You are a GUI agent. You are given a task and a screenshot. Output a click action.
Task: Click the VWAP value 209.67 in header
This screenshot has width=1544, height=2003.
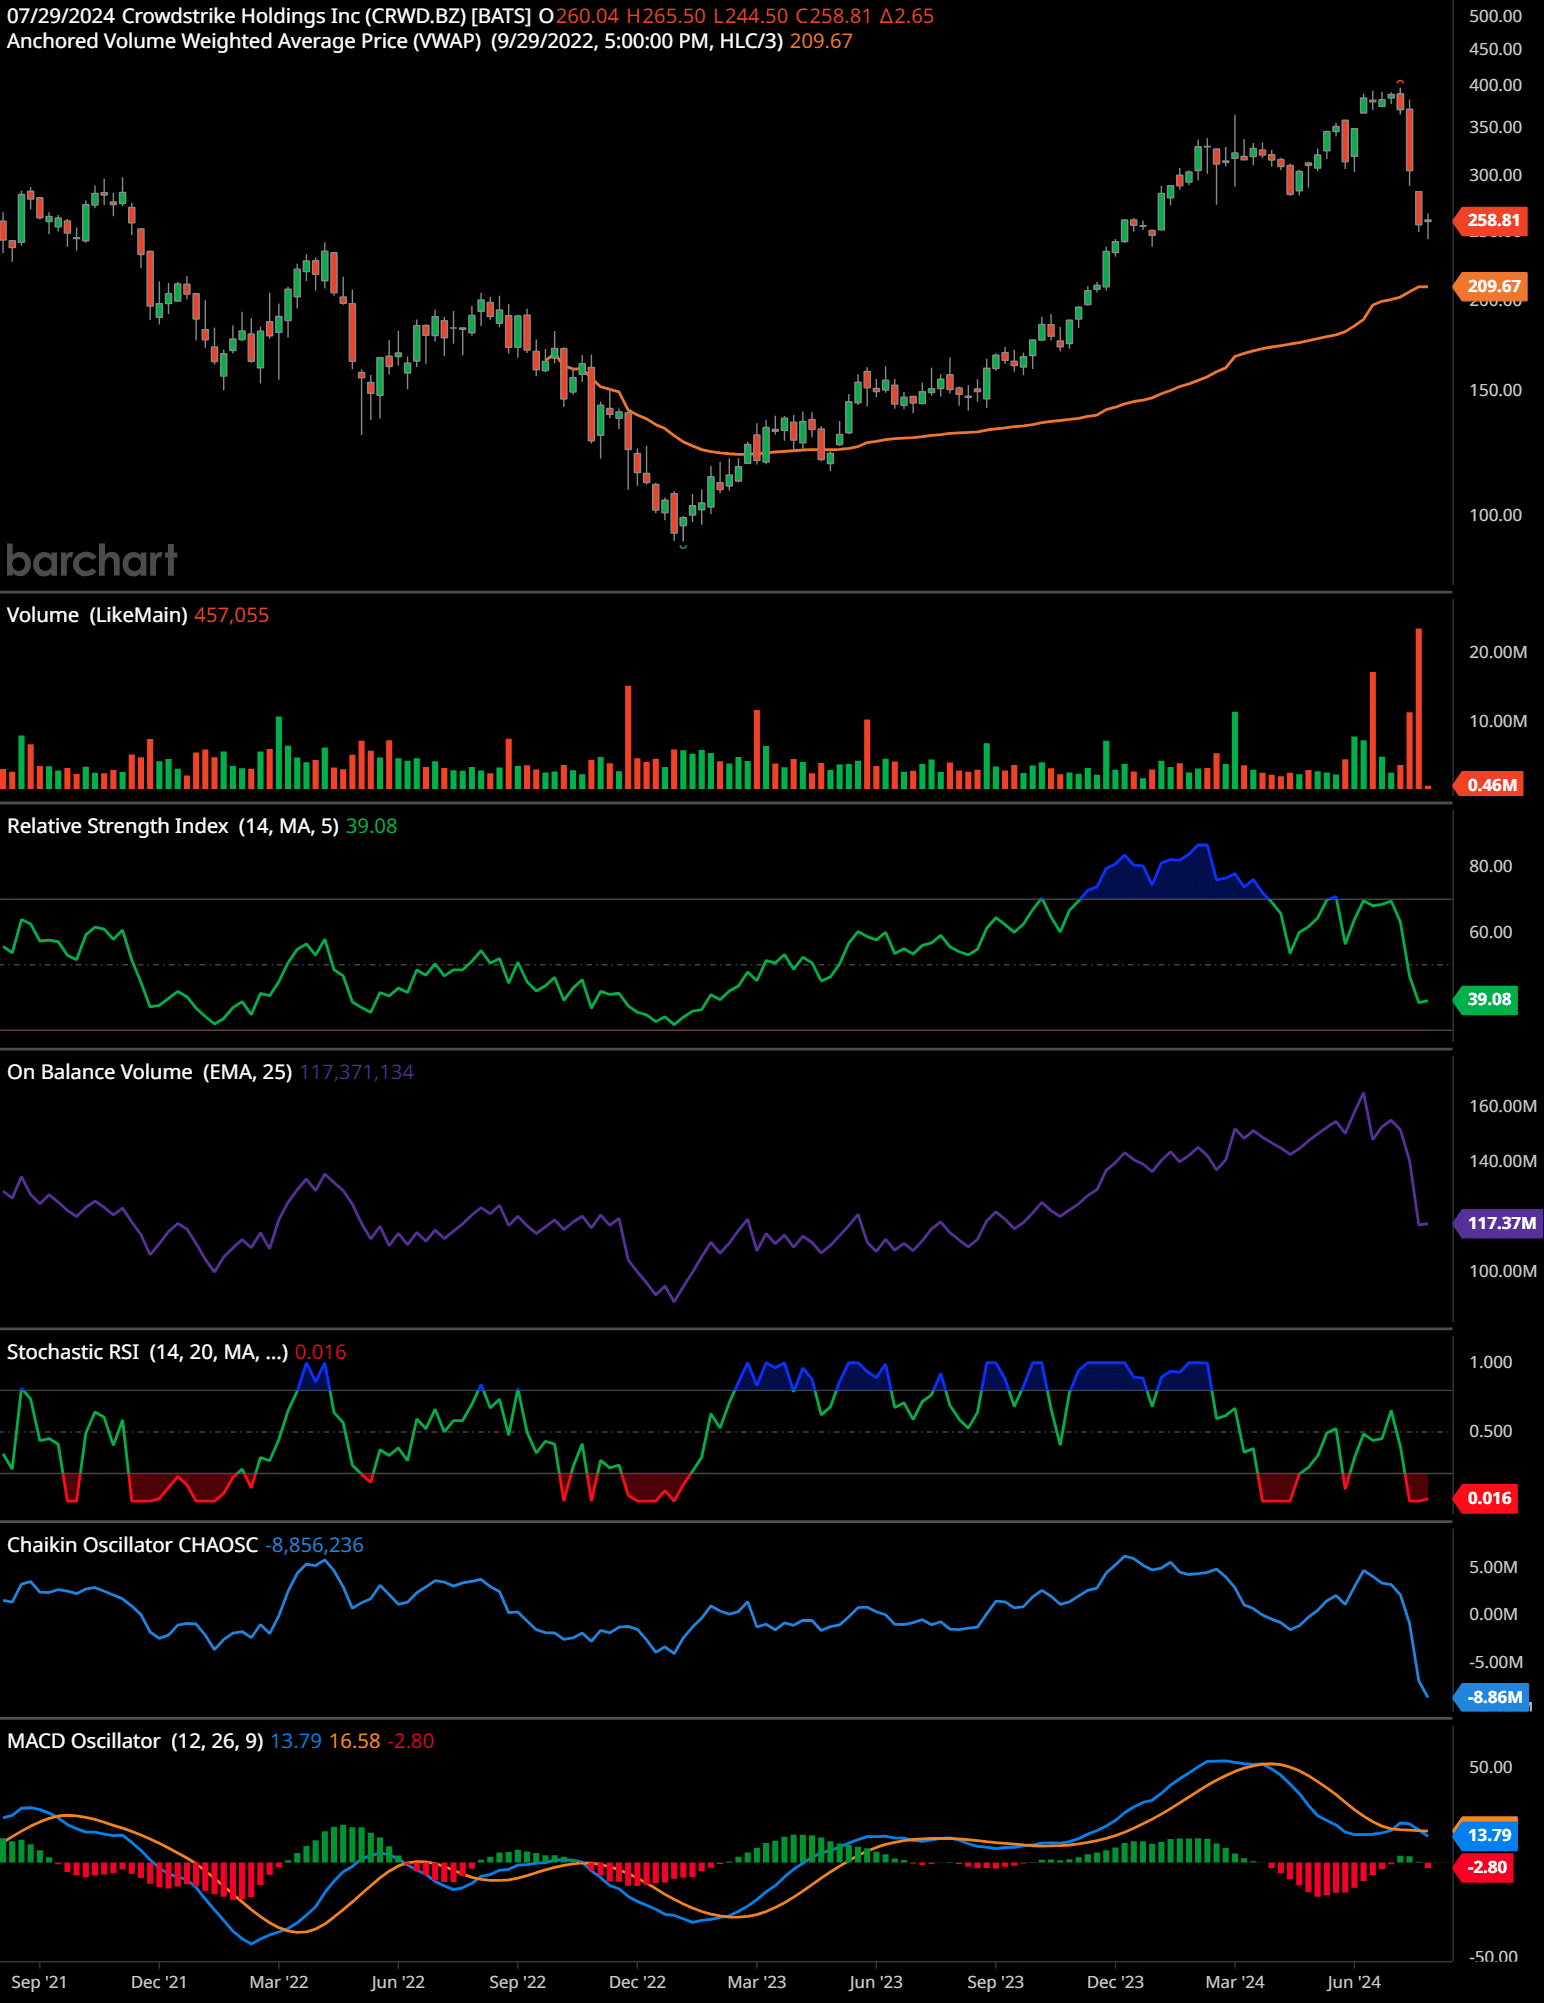821,41
